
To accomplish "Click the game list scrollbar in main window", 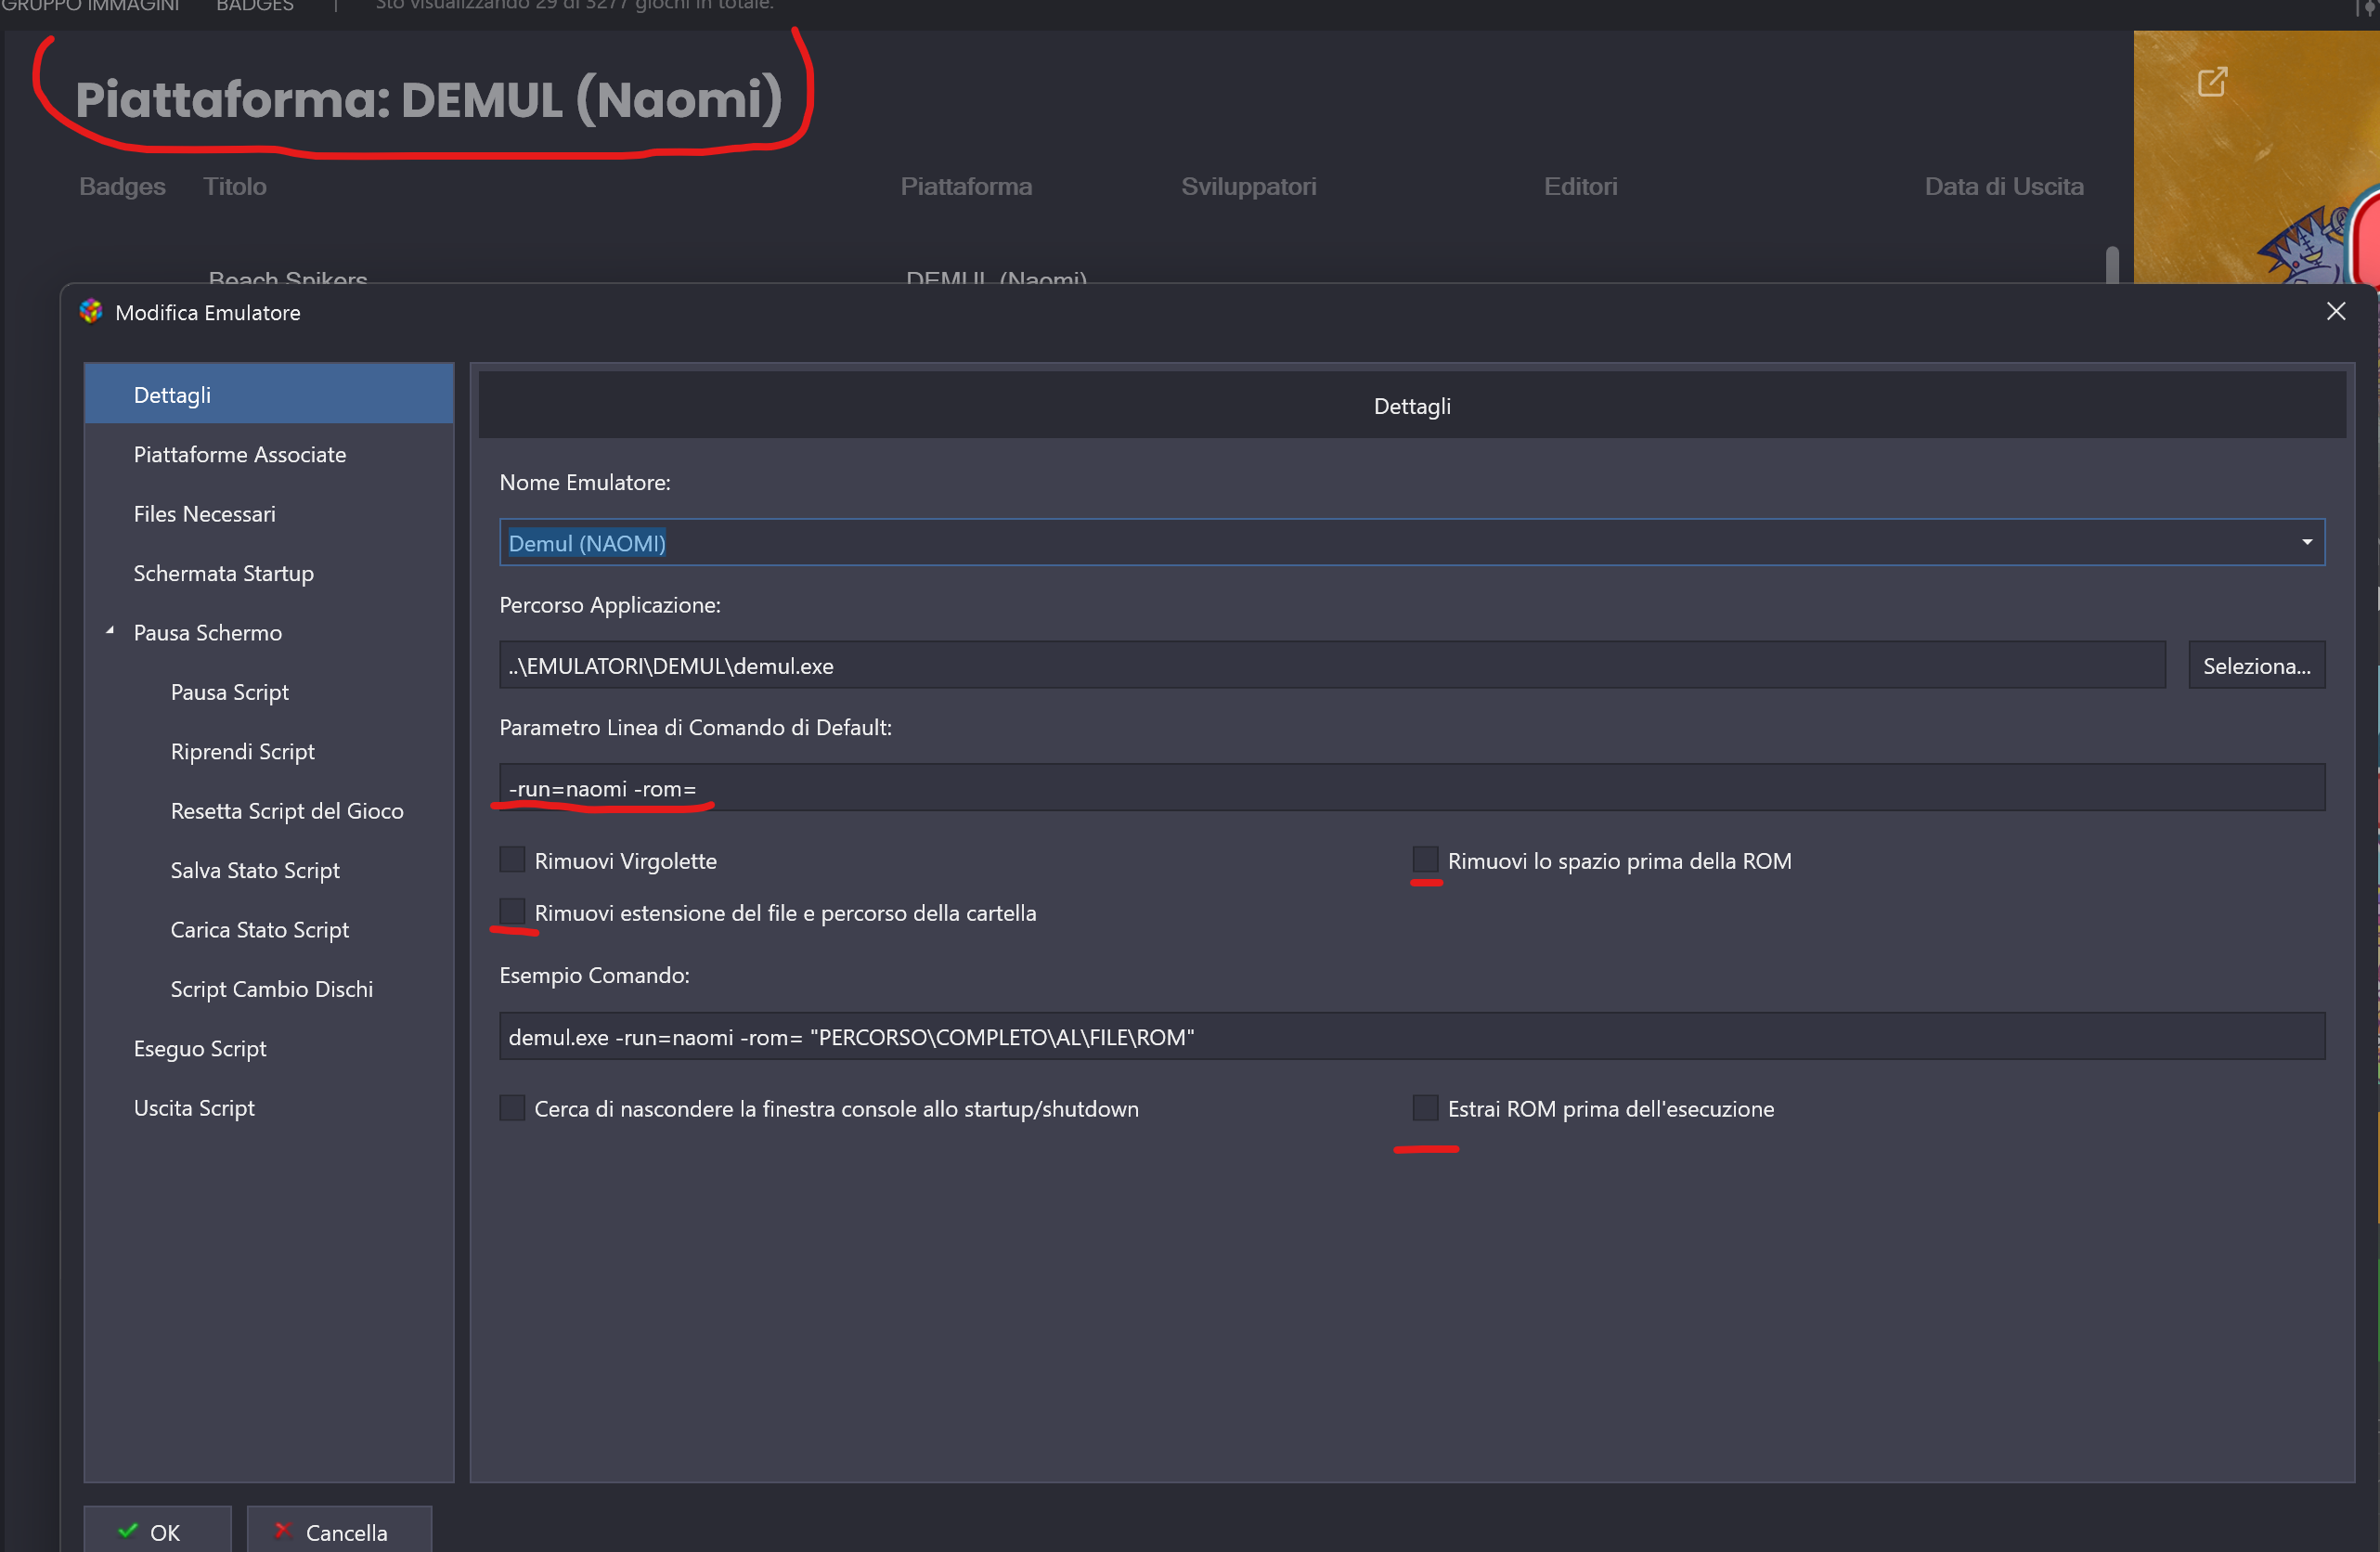I will coord(2112,265).
